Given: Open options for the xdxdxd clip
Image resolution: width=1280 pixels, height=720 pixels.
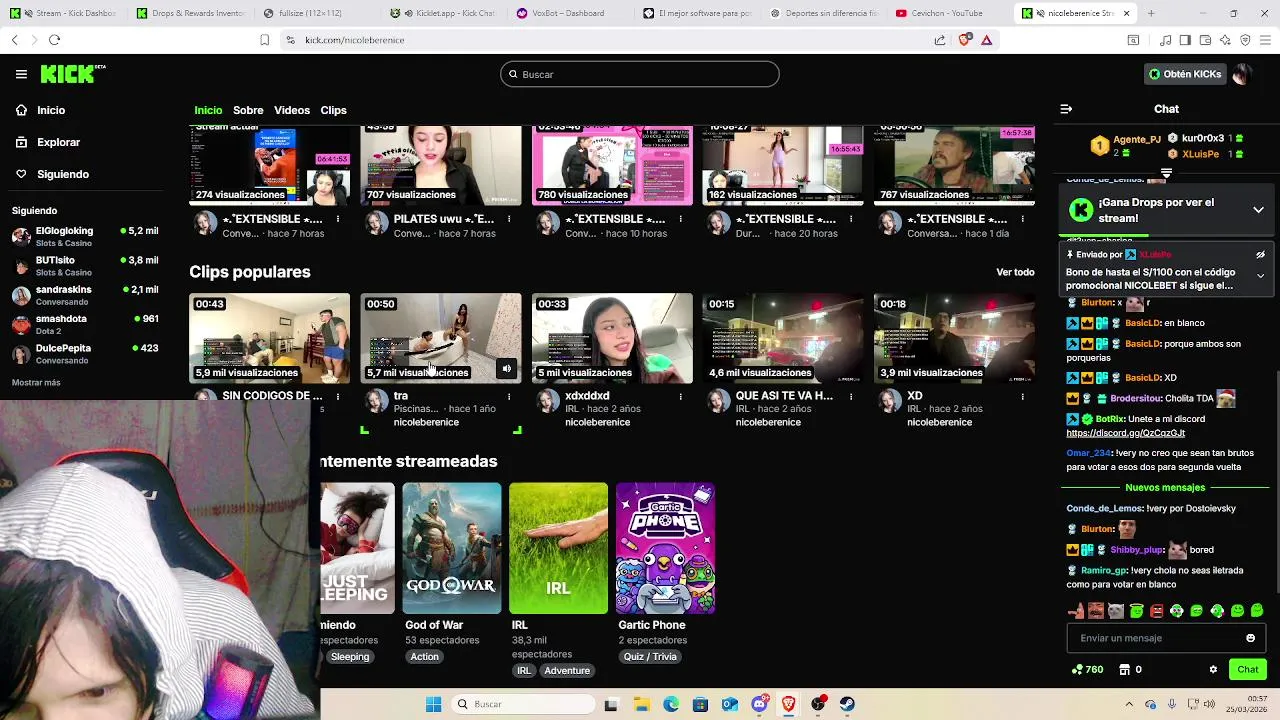Looking at the screenshot, I should point(681,397).
